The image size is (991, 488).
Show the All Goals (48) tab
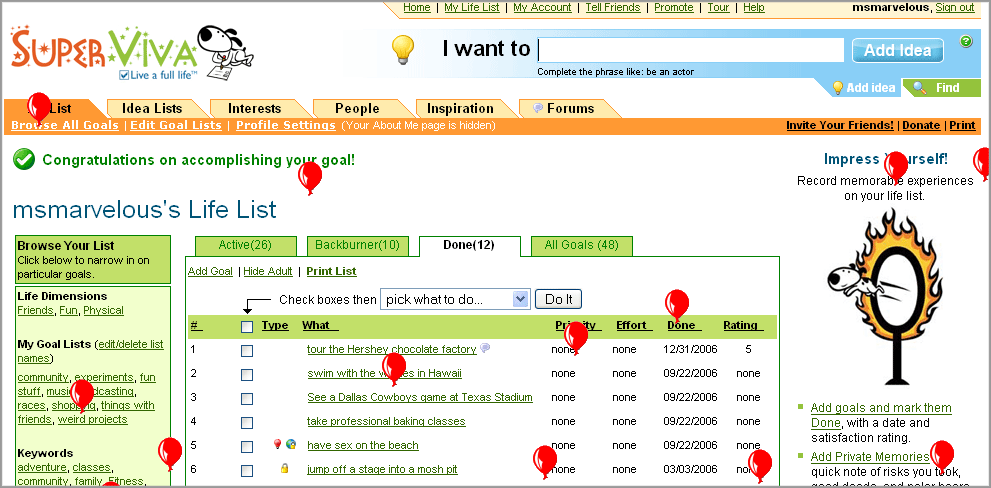[581, 245]
